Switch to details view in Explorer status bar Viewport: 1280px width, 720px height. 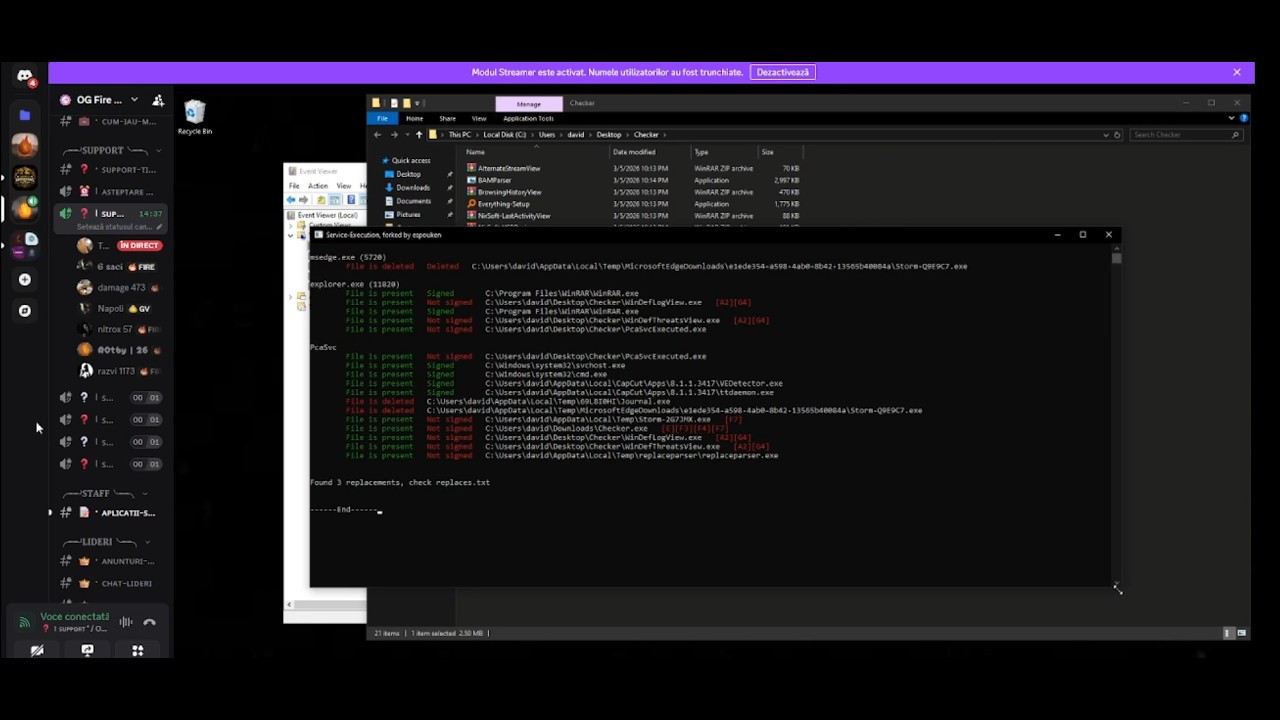[1228, 633]
